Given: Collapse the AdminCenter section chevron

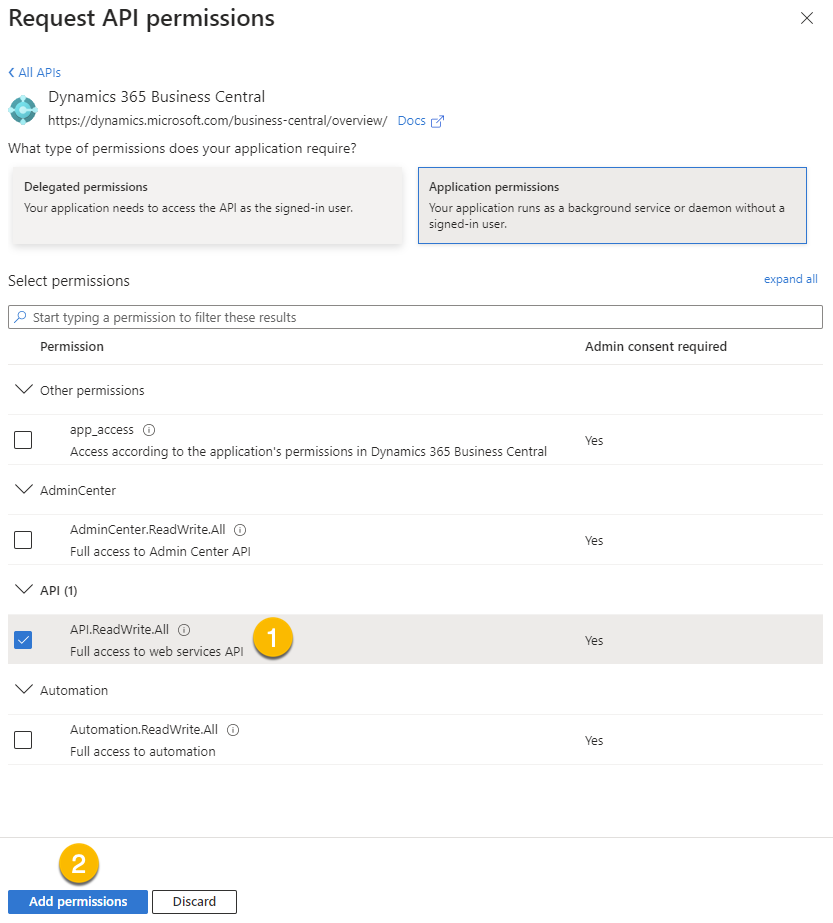Looking at the screenshot, I should click(24, 490).
